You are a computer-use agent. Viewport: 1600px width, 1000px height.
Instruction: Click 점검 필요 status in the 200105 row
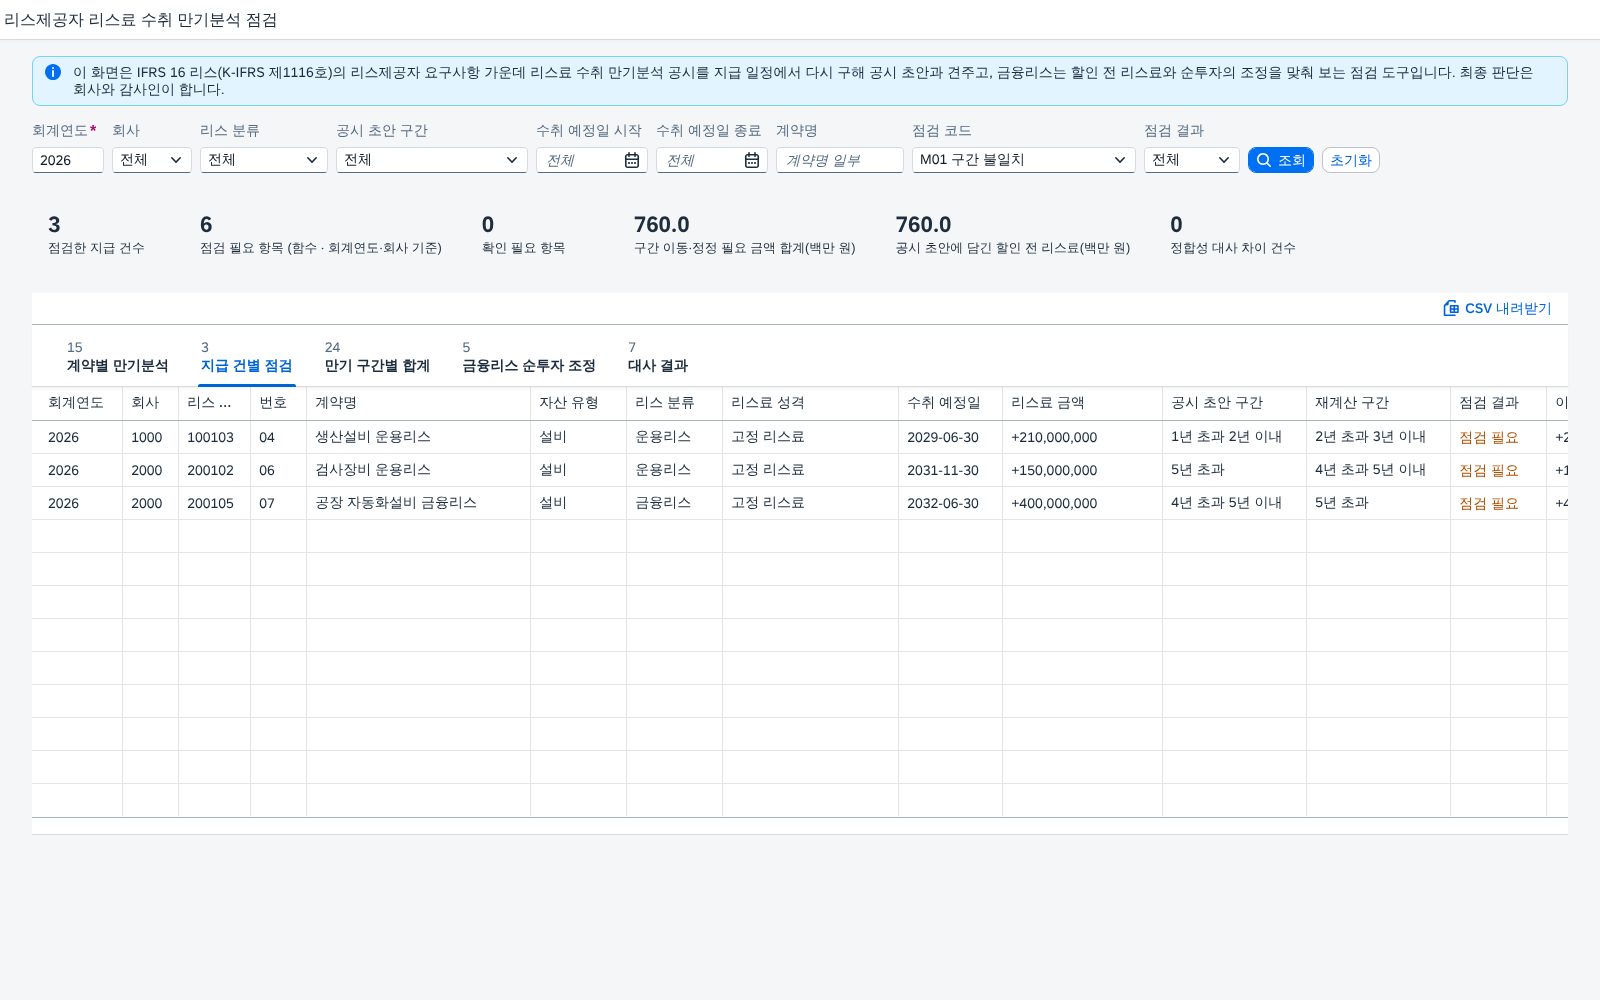pos(1488,503)
